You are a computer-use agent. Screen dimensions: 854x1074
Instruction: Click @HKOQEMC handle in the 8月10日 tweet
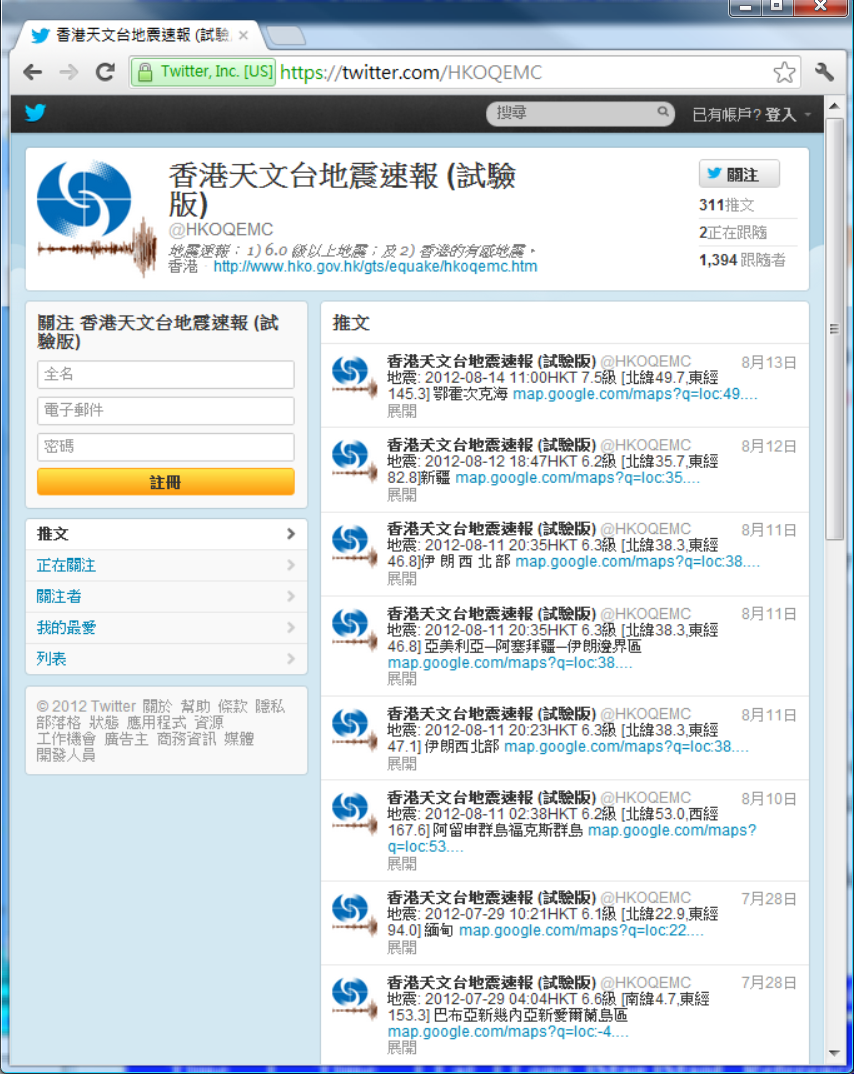[x=645, y=798]
